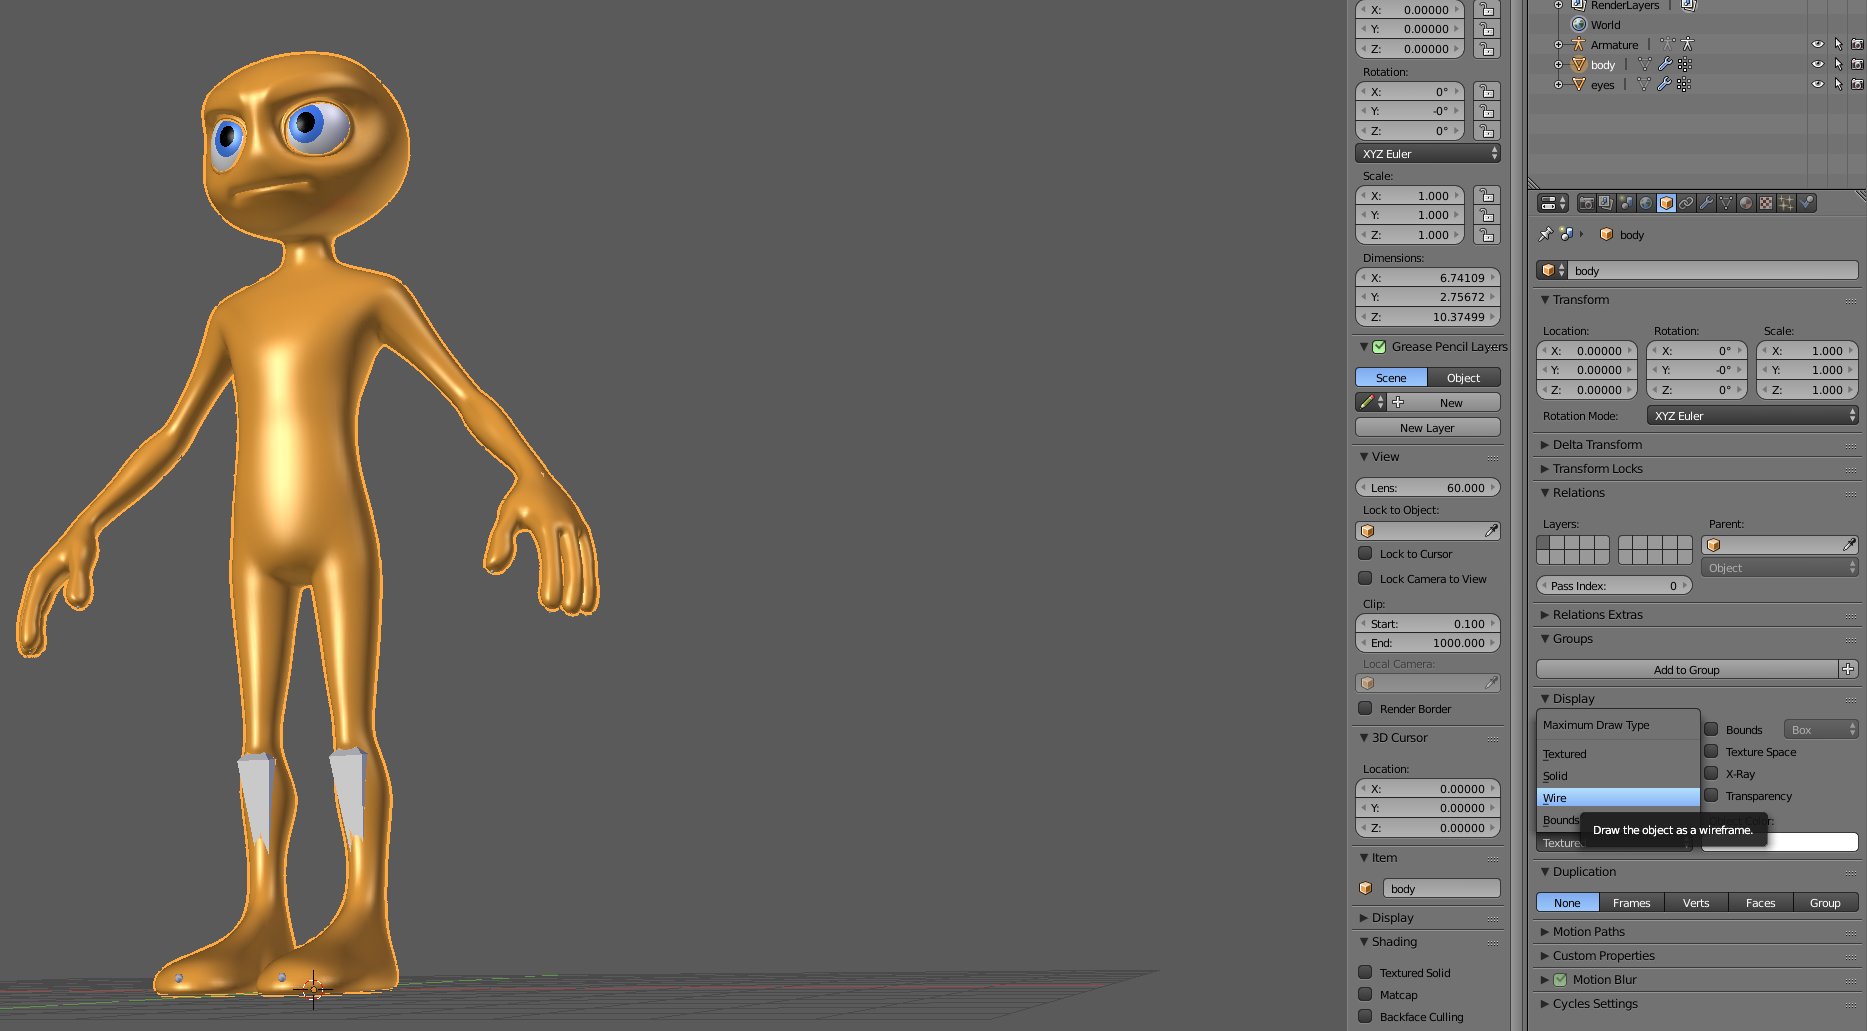Viewport: 1867px width, 1031px height.
Task: Hide the eyes object in the outliner
Action: [1818, 84]
